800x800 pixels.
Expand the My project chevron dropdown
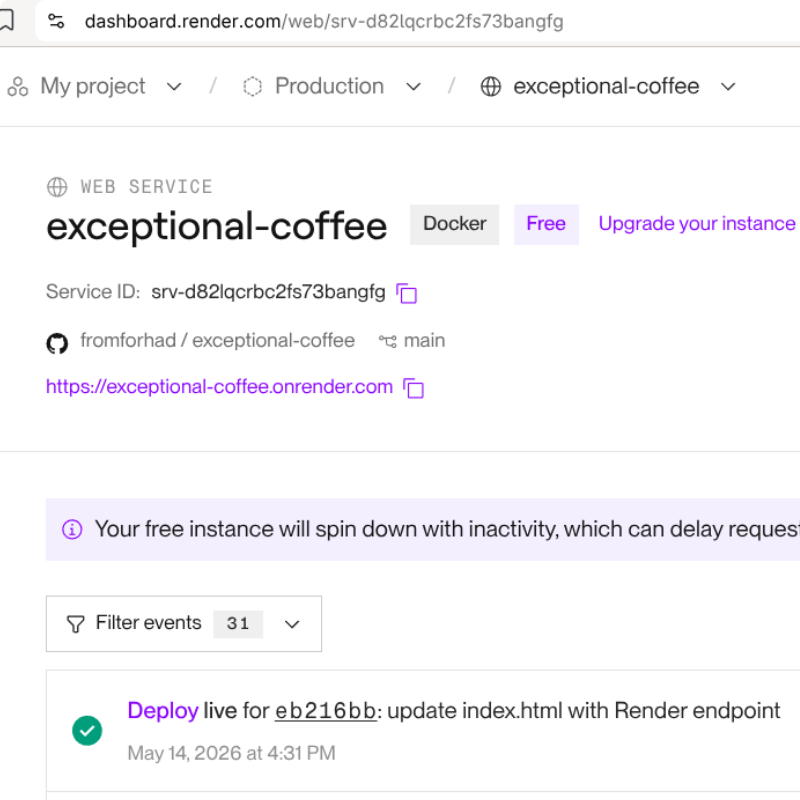click(x=174, y=87)
